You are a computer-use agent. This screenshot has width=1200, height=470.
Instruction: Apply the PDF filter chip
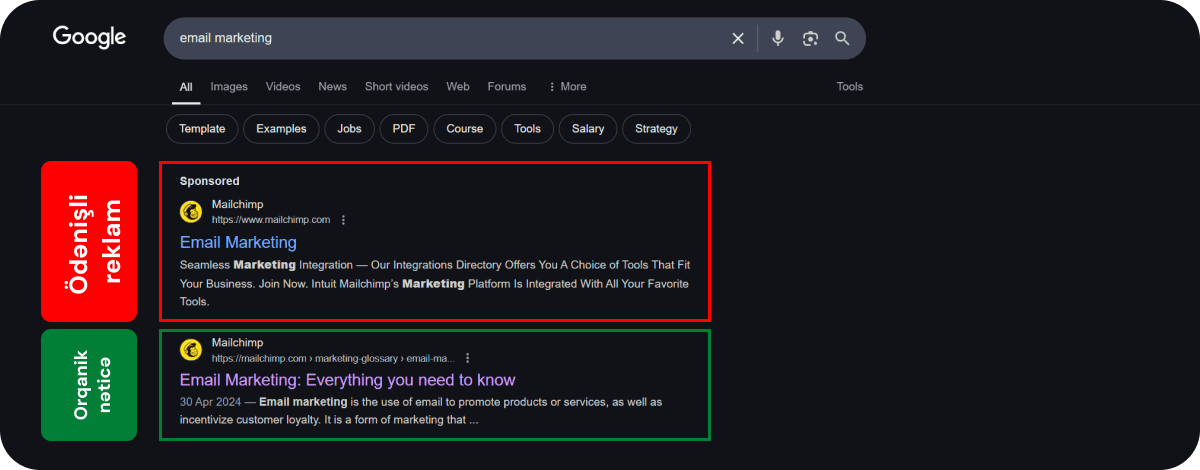pos(404,129)
